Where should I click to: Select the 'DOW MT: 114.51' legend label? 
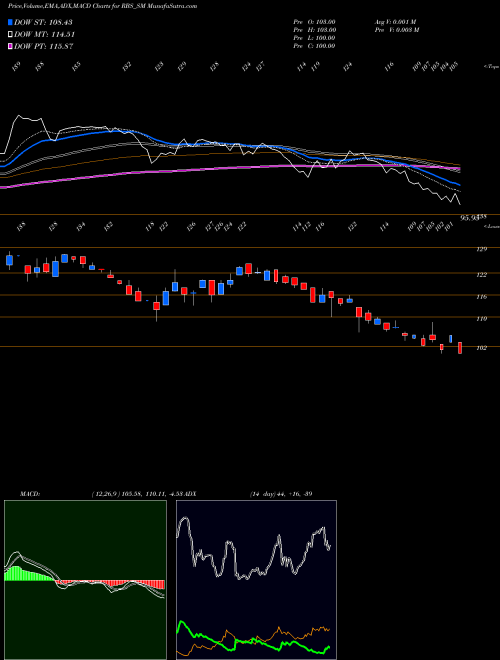click(x=45, y=35)
